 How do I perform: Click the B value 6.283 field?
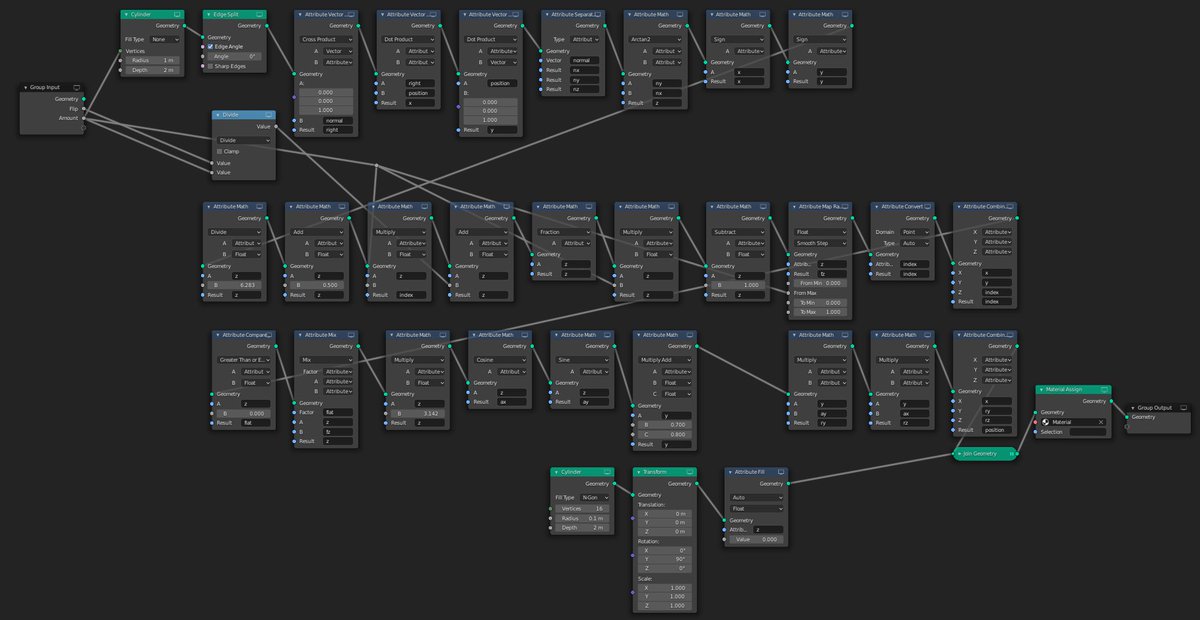pos(234,285)
